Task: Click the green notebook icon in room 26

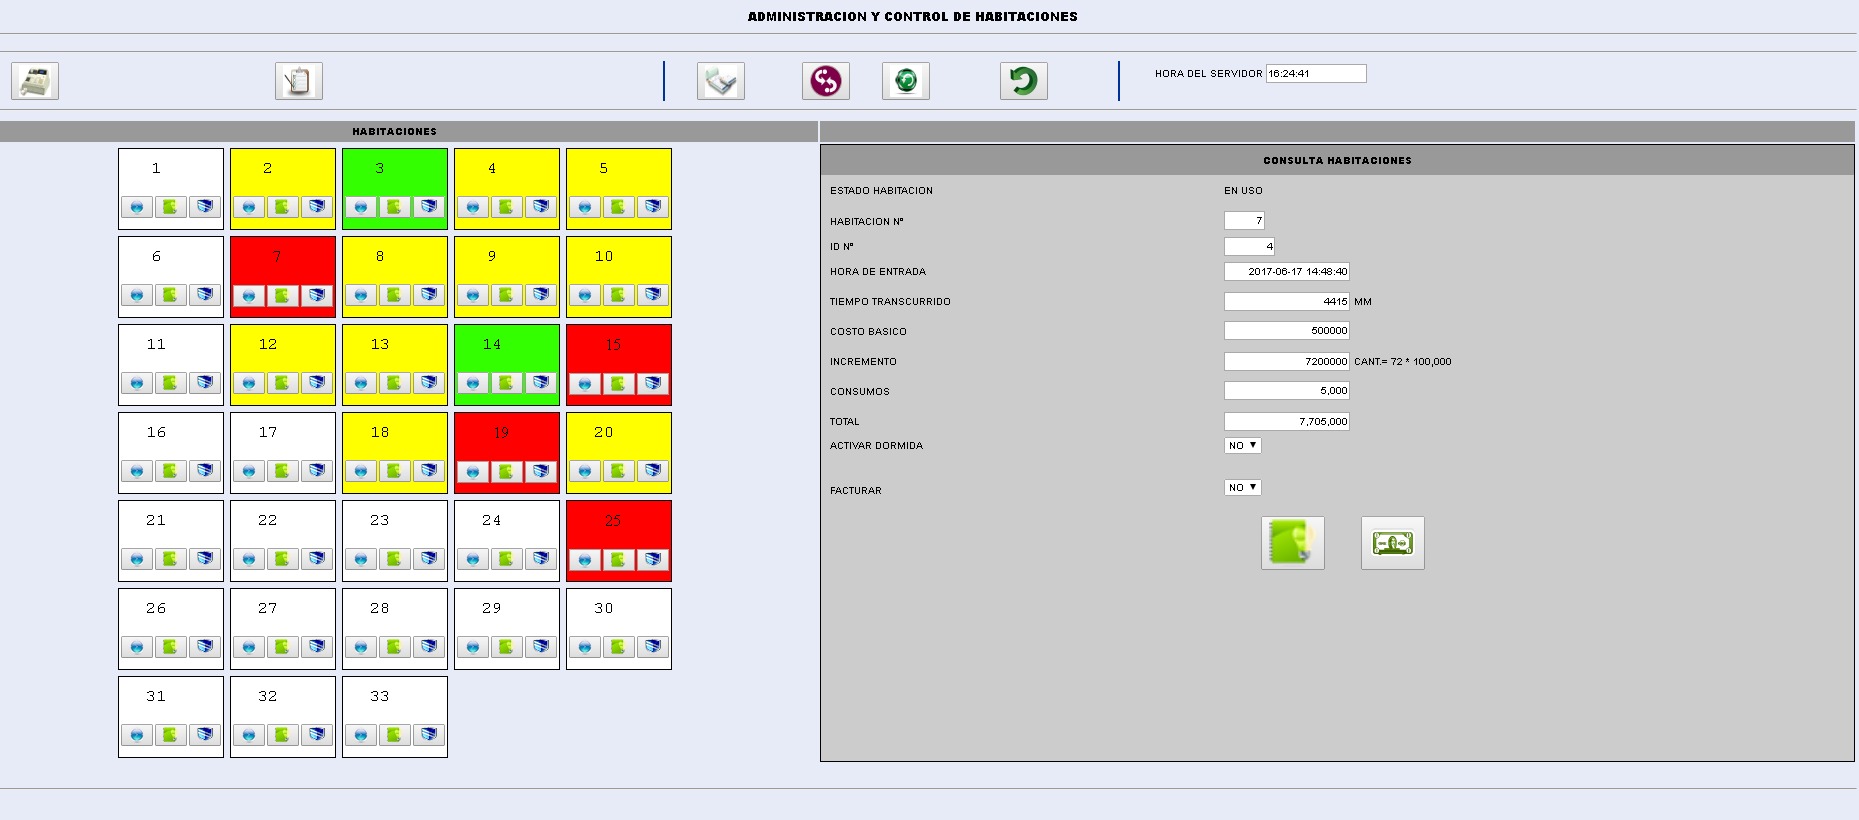Action: click(171, 647)
